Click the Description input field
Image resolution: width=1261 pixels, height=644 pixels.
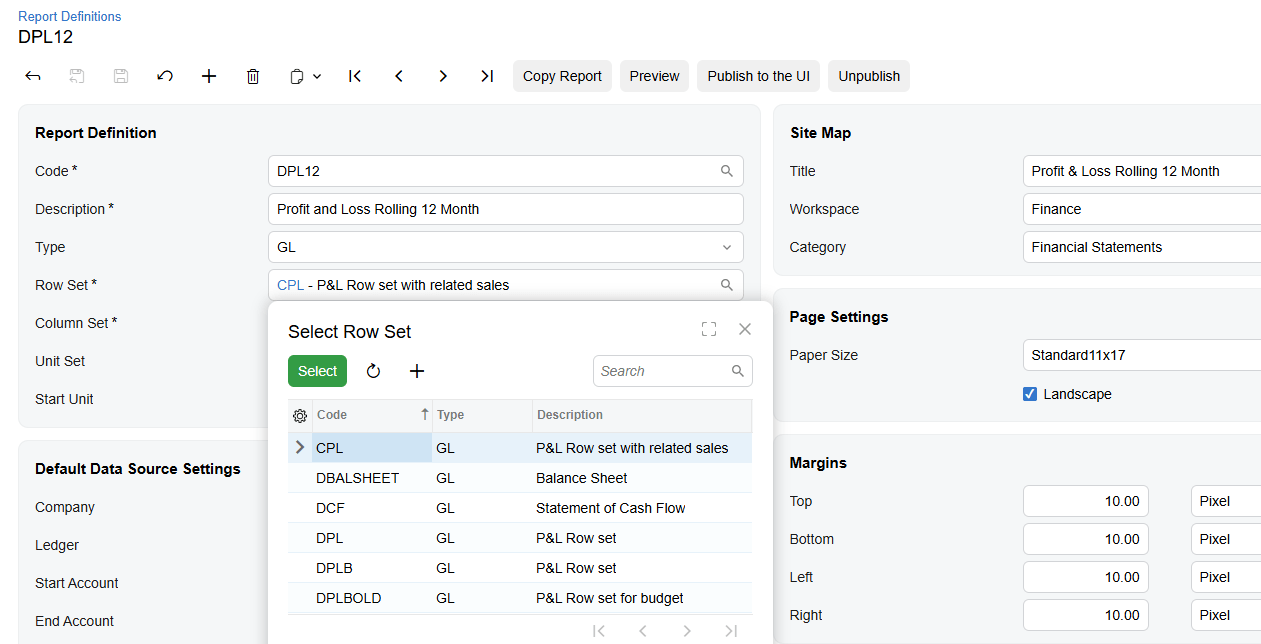click(x=506, y=209)
